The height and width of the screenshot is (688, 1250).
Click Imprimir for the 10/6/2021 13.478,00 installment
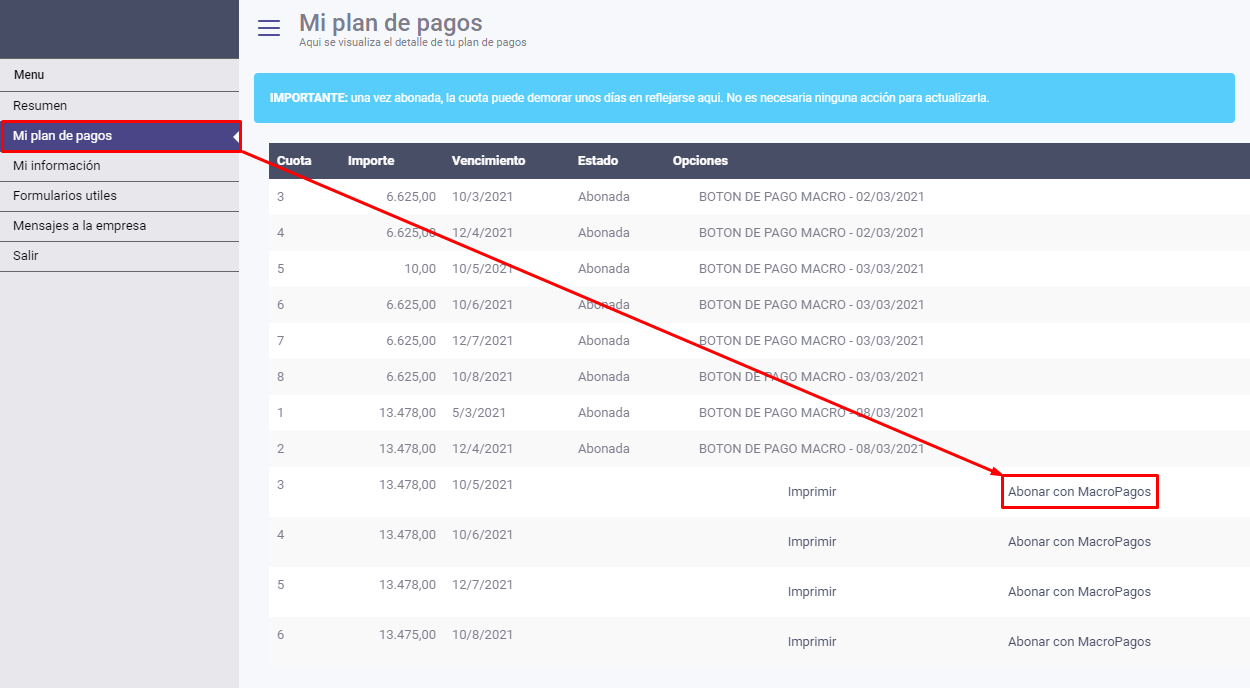point(812,542)
